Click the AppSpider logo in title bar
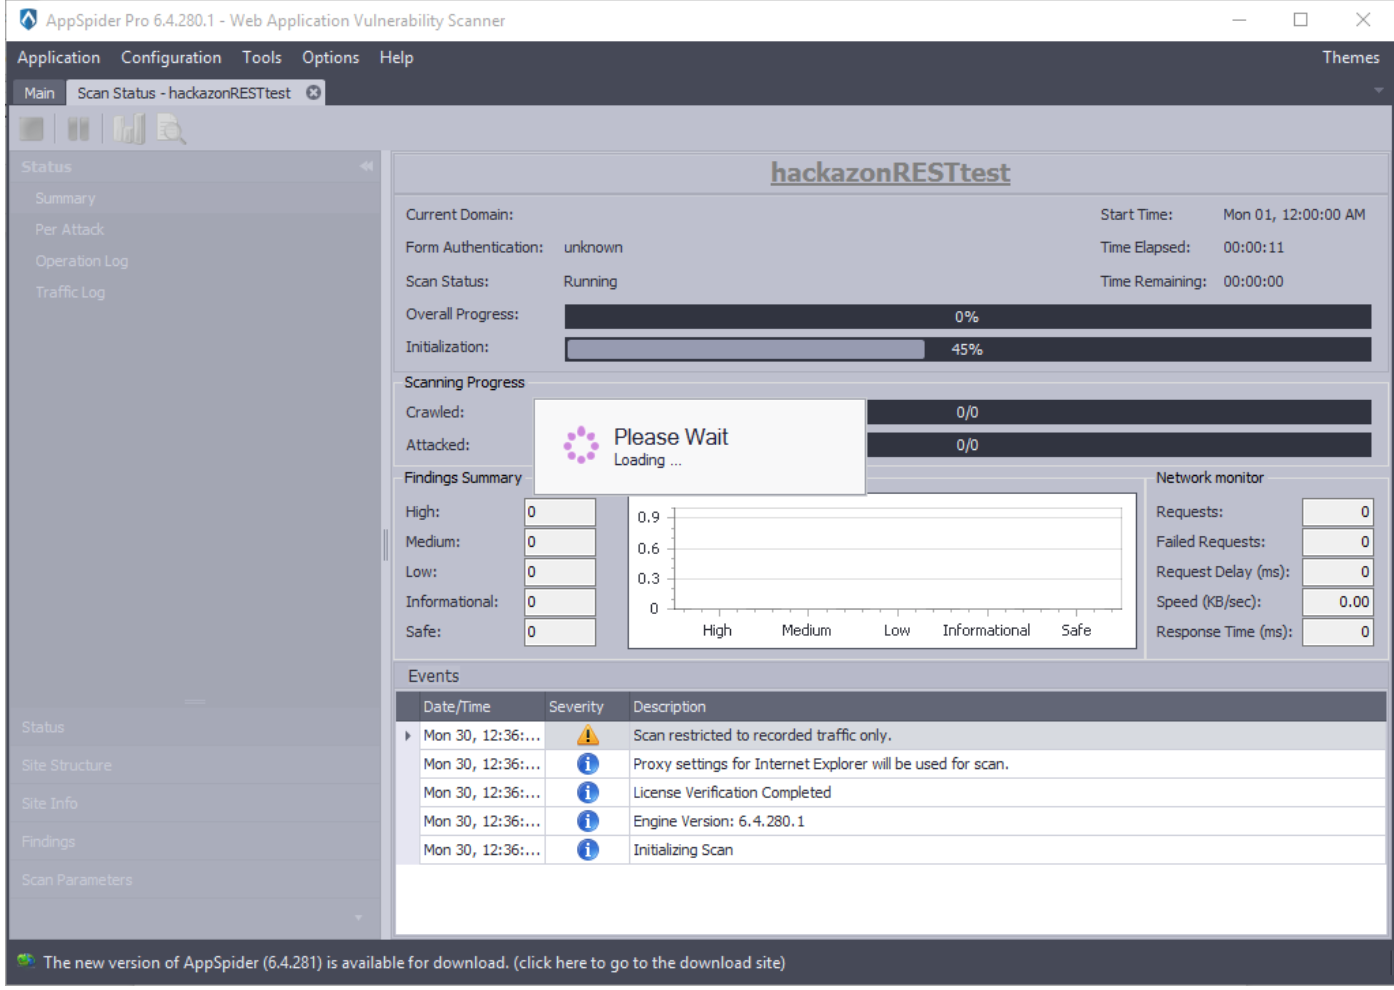Image resolution: width=1394 pixels, height=990 pixels. 28,20
